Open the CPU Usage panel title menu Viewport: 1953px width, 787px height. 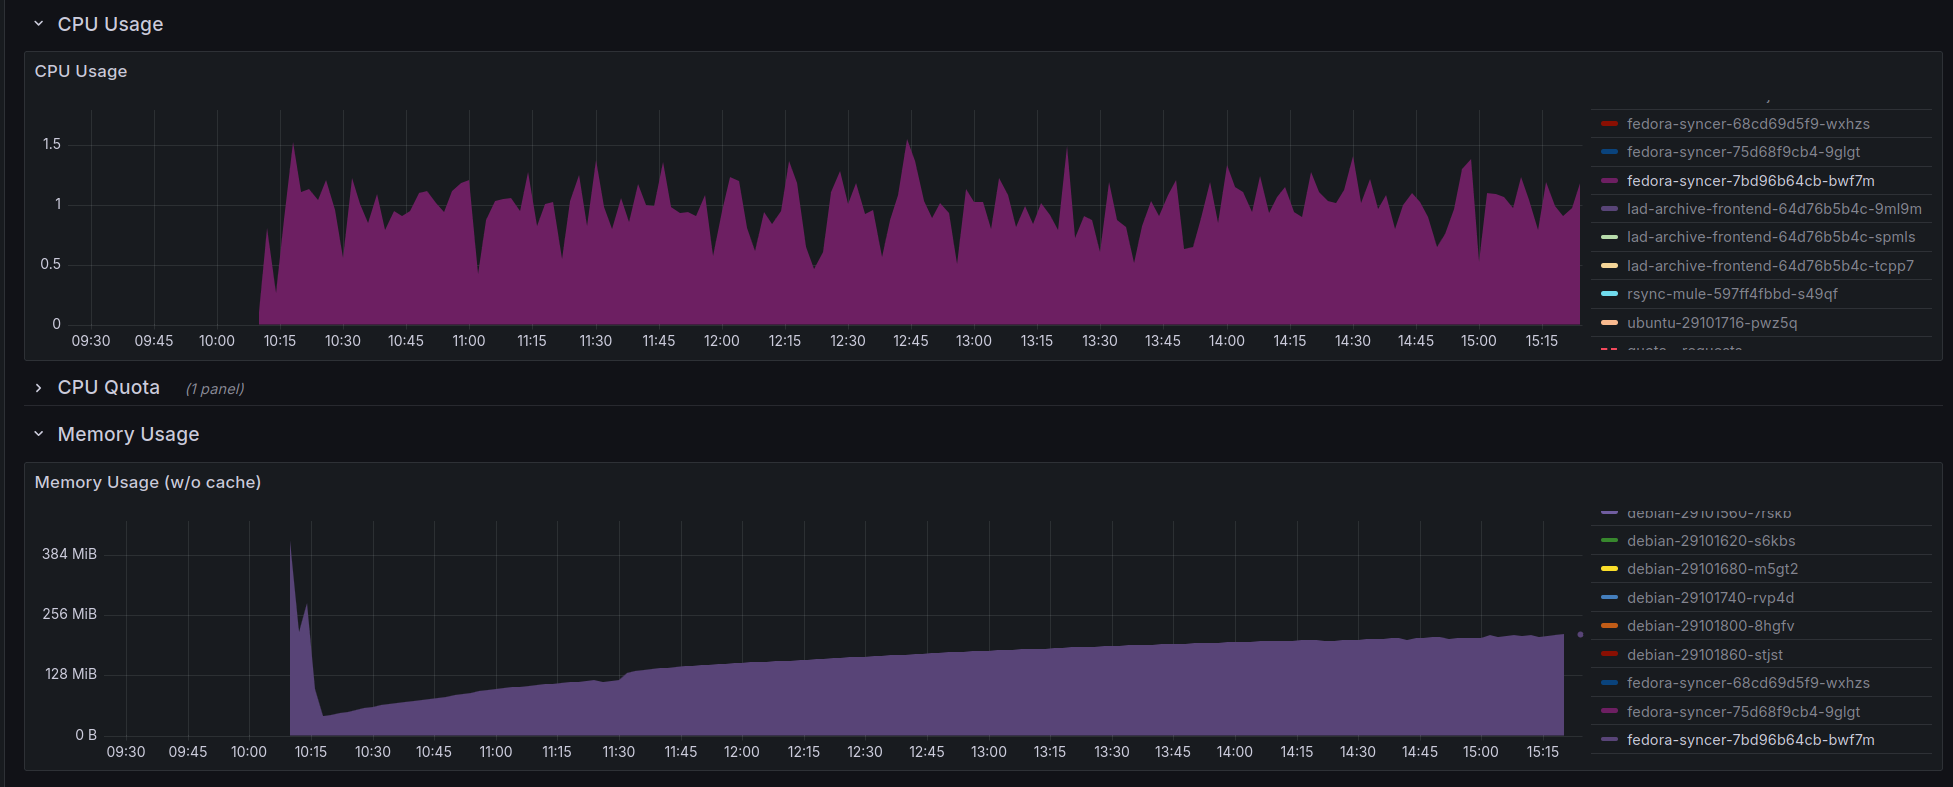click(81, 71)
